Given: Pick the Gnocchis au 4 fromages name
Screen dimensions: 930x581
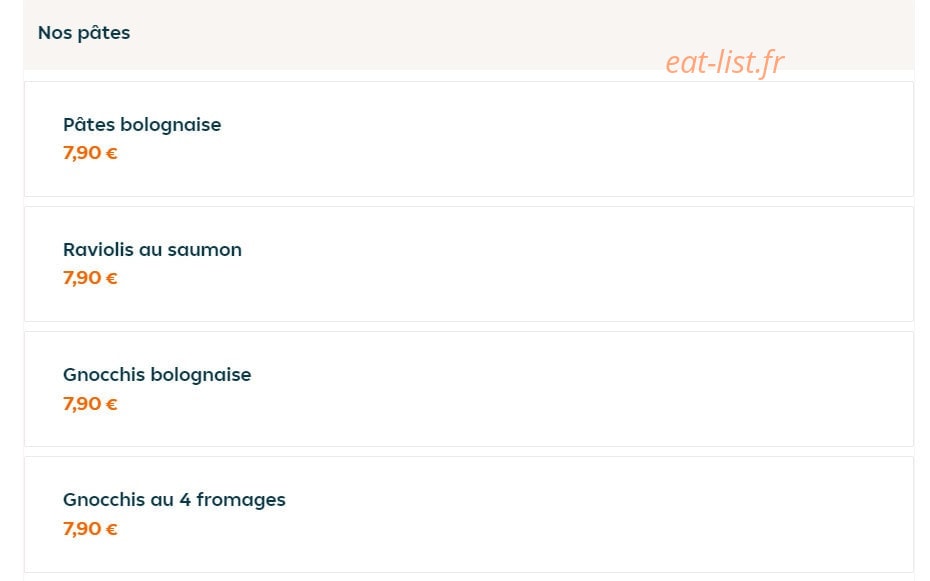Looking at the screenshot, I should pos(174,500).
